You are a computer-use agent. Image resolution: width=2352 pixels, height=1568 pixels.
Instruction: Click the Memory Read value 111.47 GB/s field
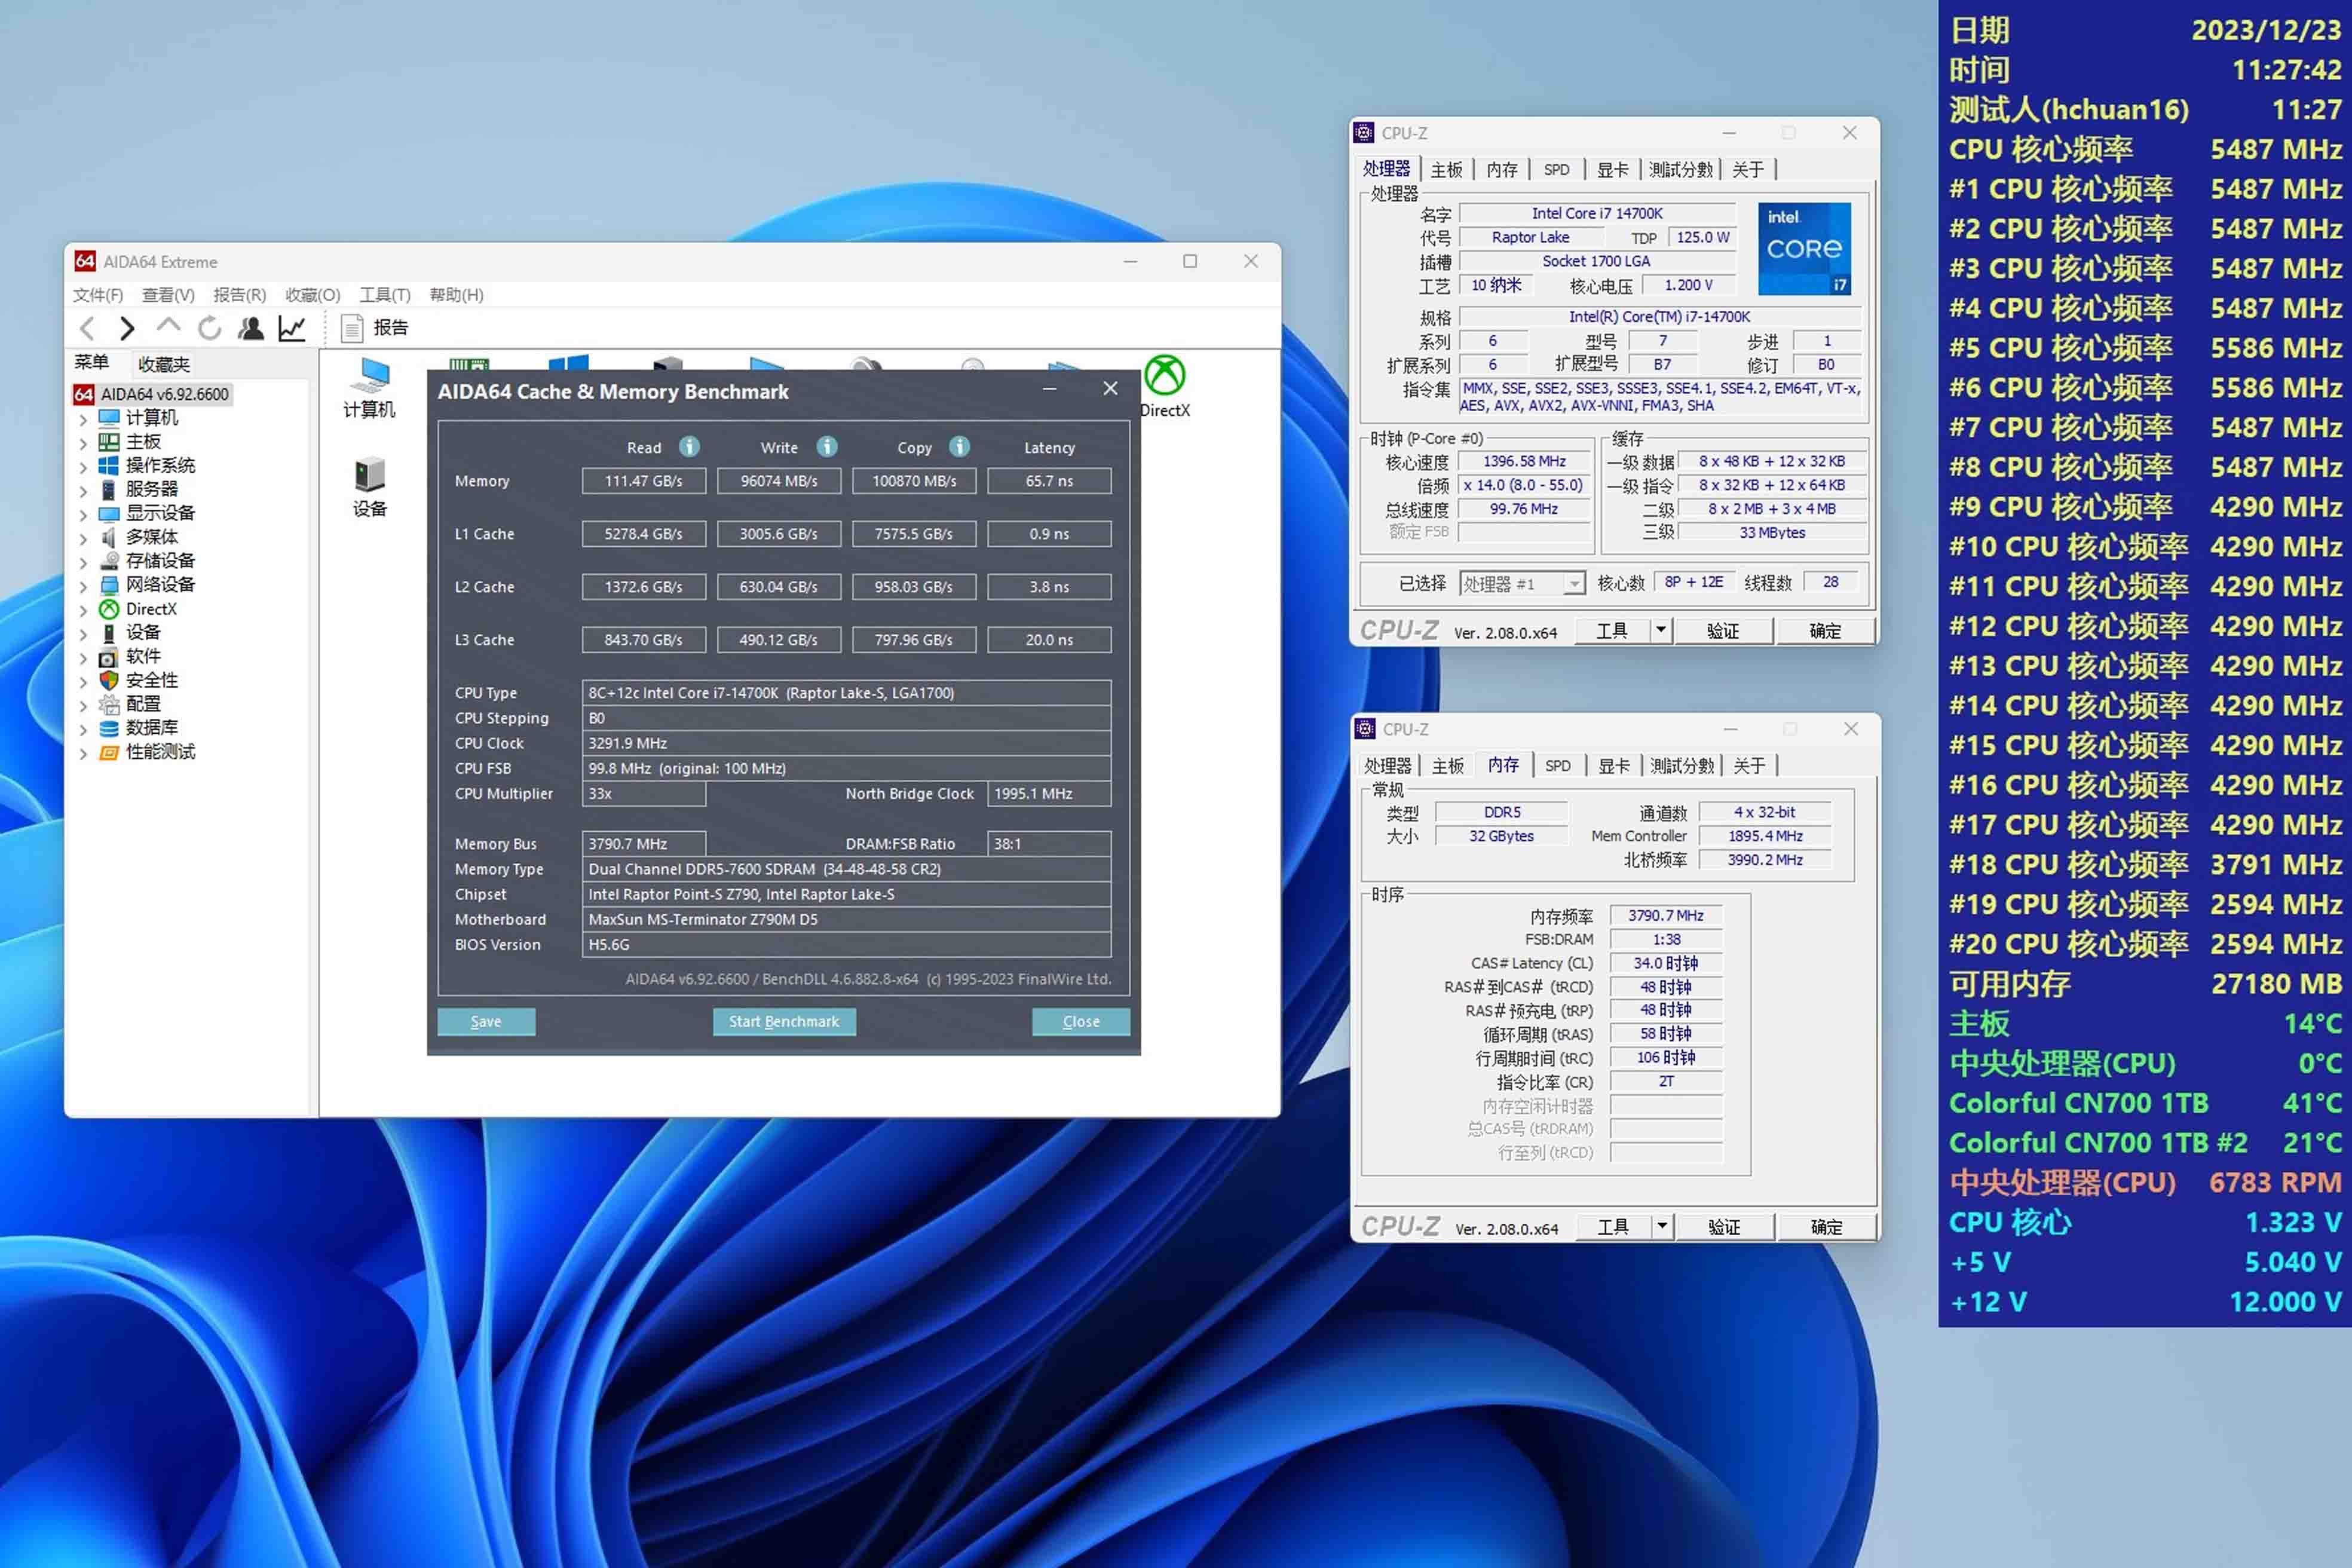(644, 481)
